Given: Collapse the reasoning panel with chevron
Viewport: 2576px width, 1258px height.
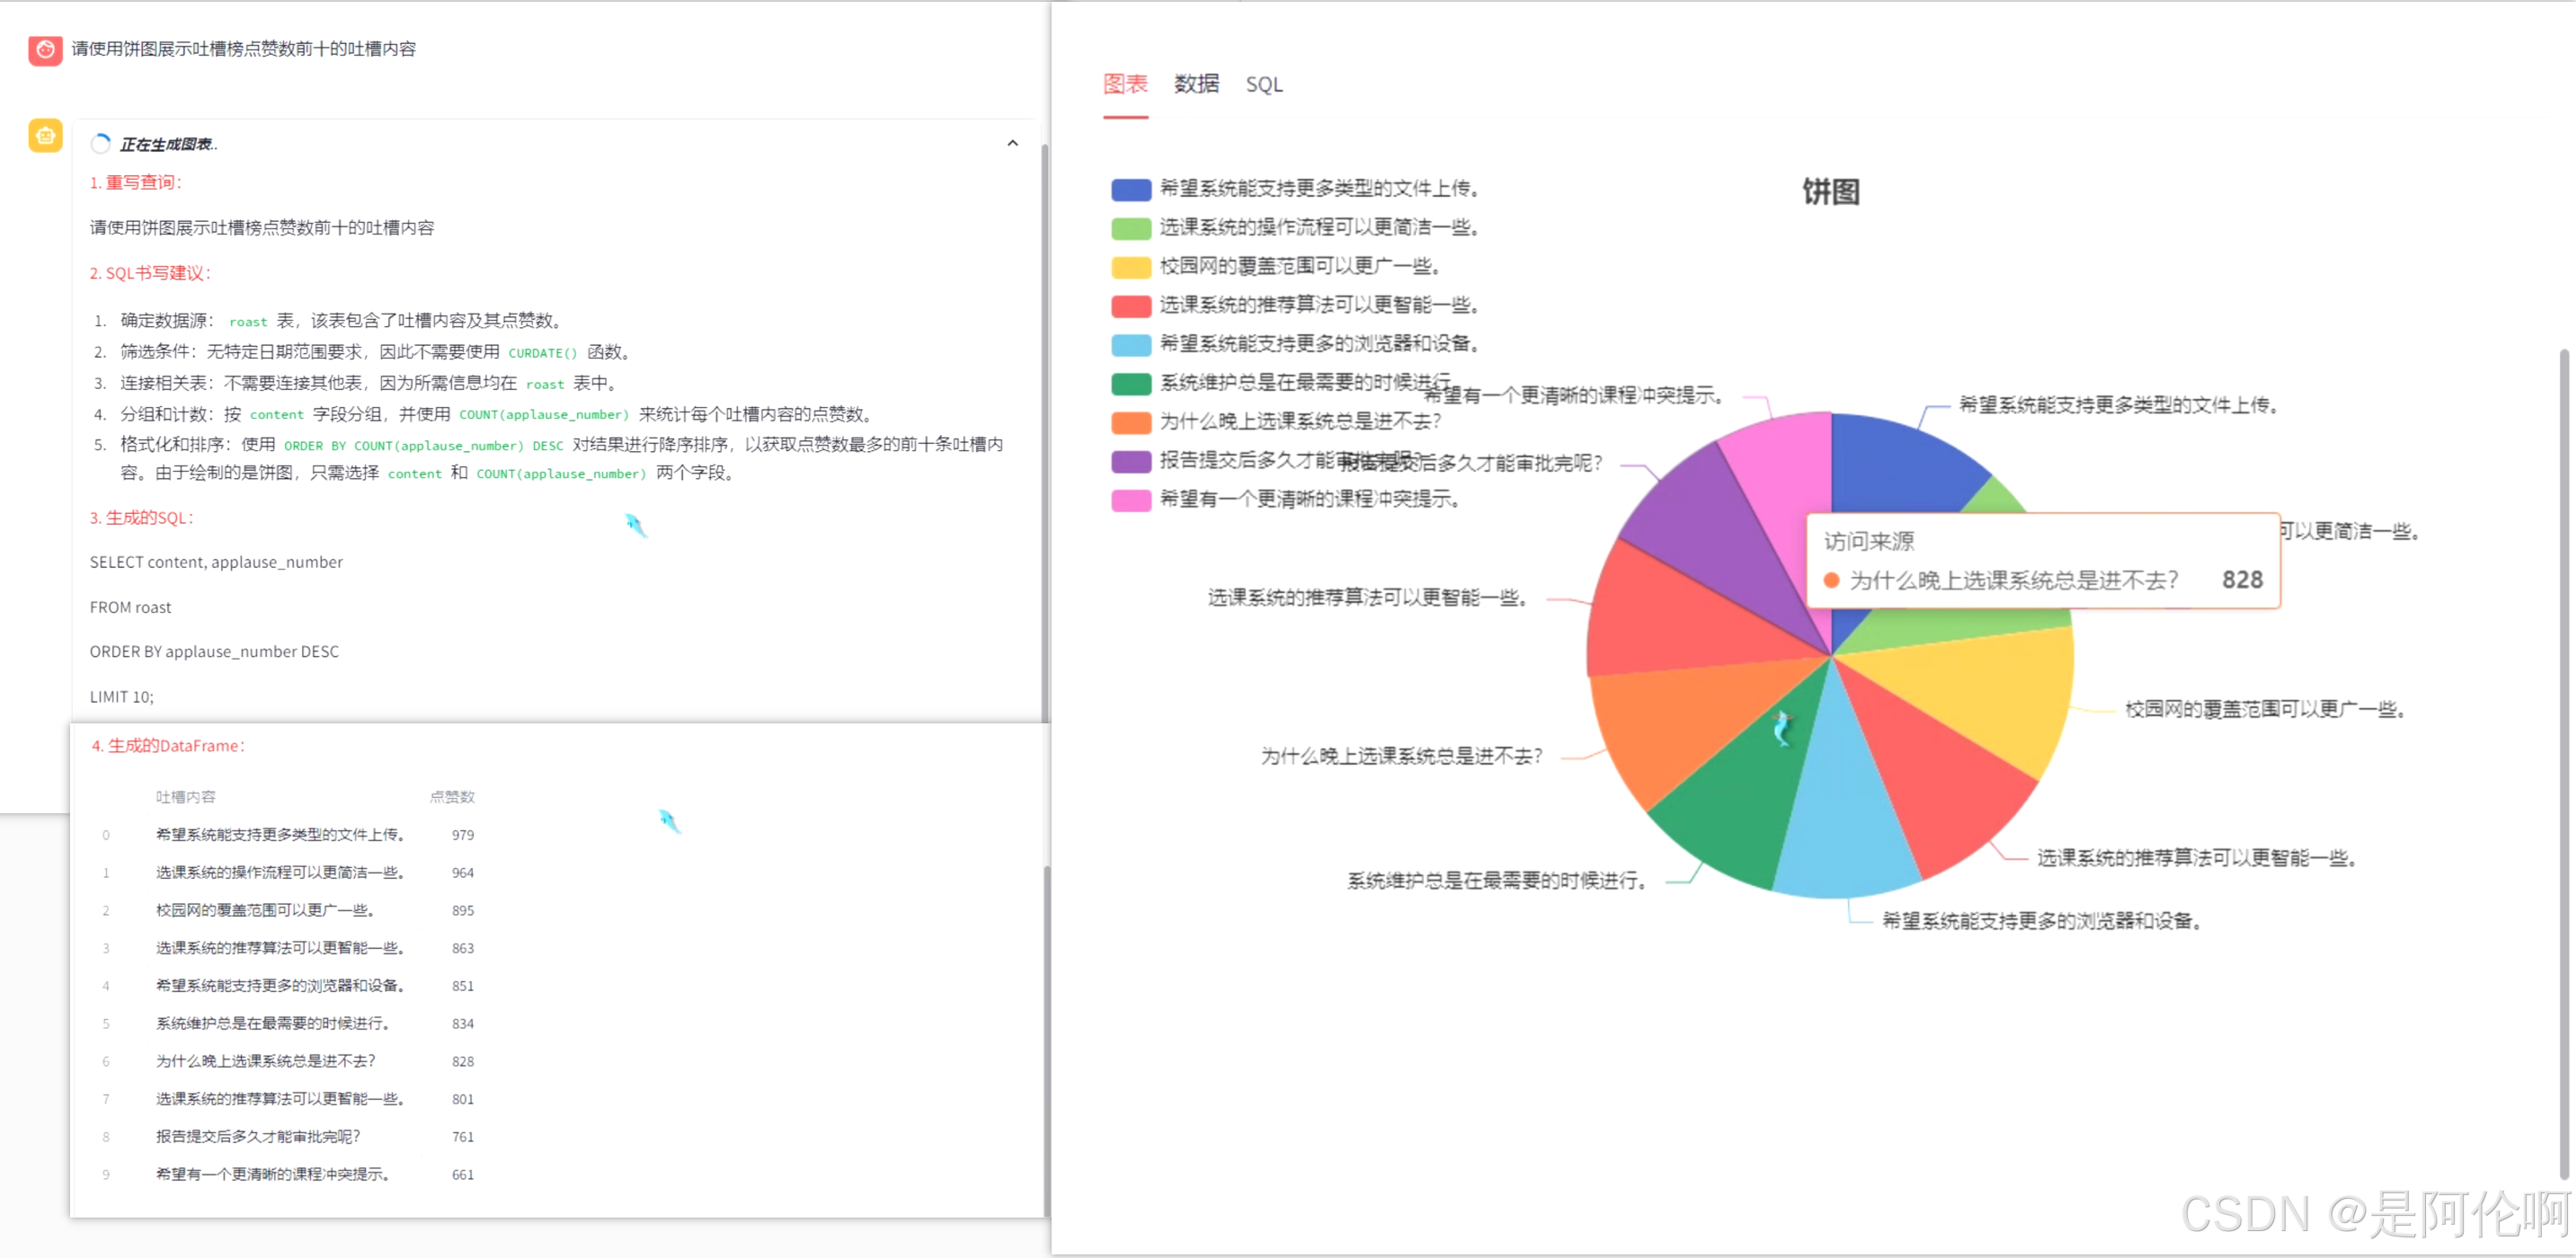Looking at the screenshot, I should point(1012,144).
